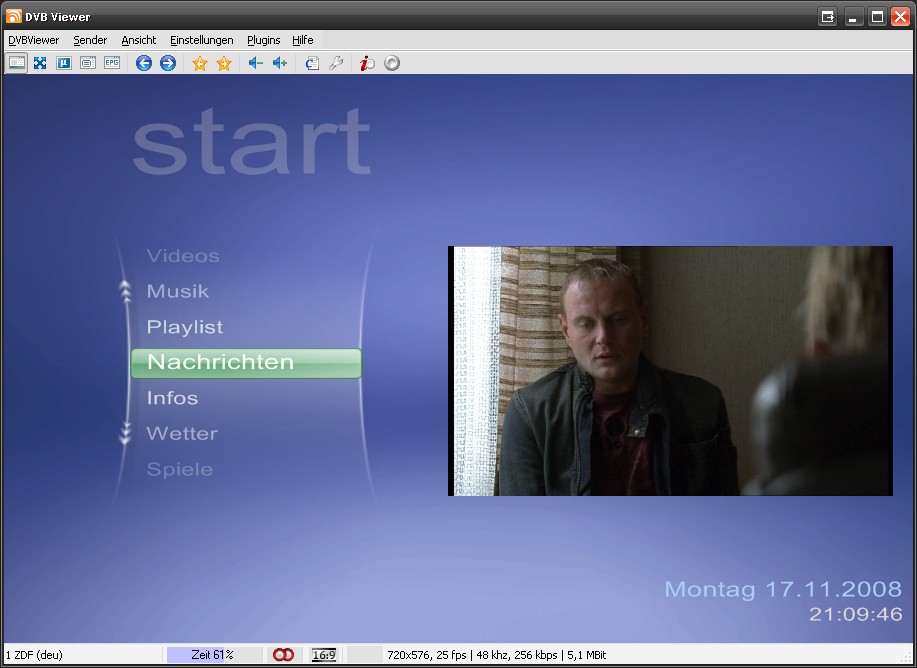Select Nachrichten in the start menu
The width and height of the screenshot is (917, 668).
point(246,363)
